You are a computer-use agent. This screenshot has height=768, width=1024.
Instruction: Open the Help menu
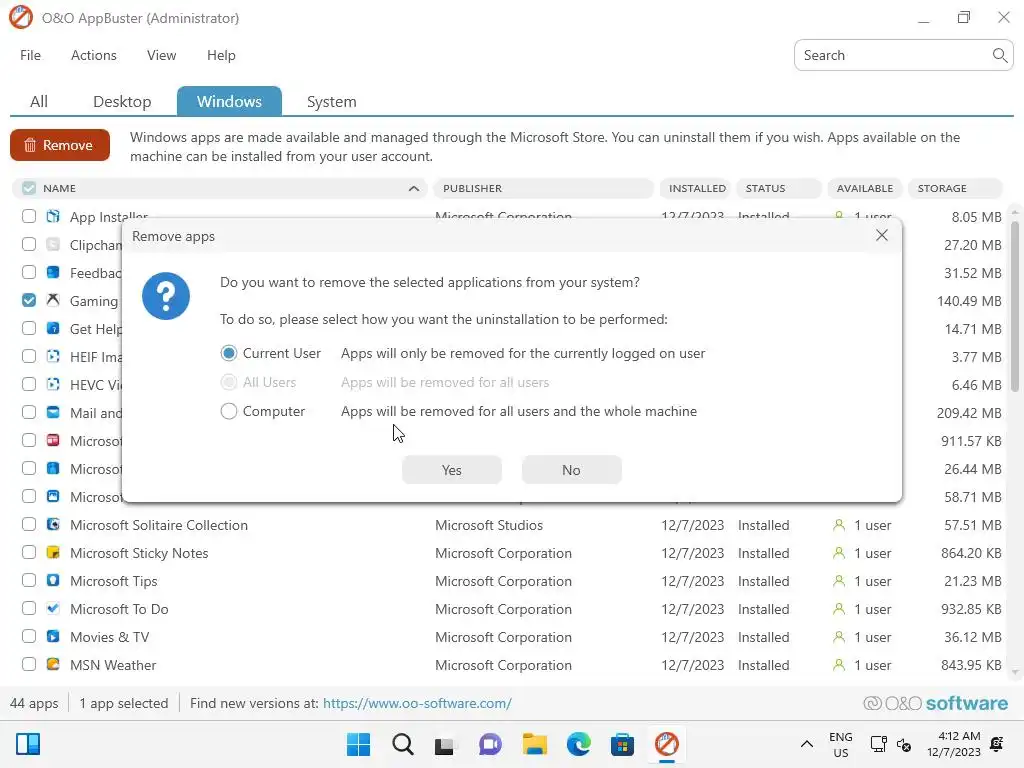click(x=221, y=56)
